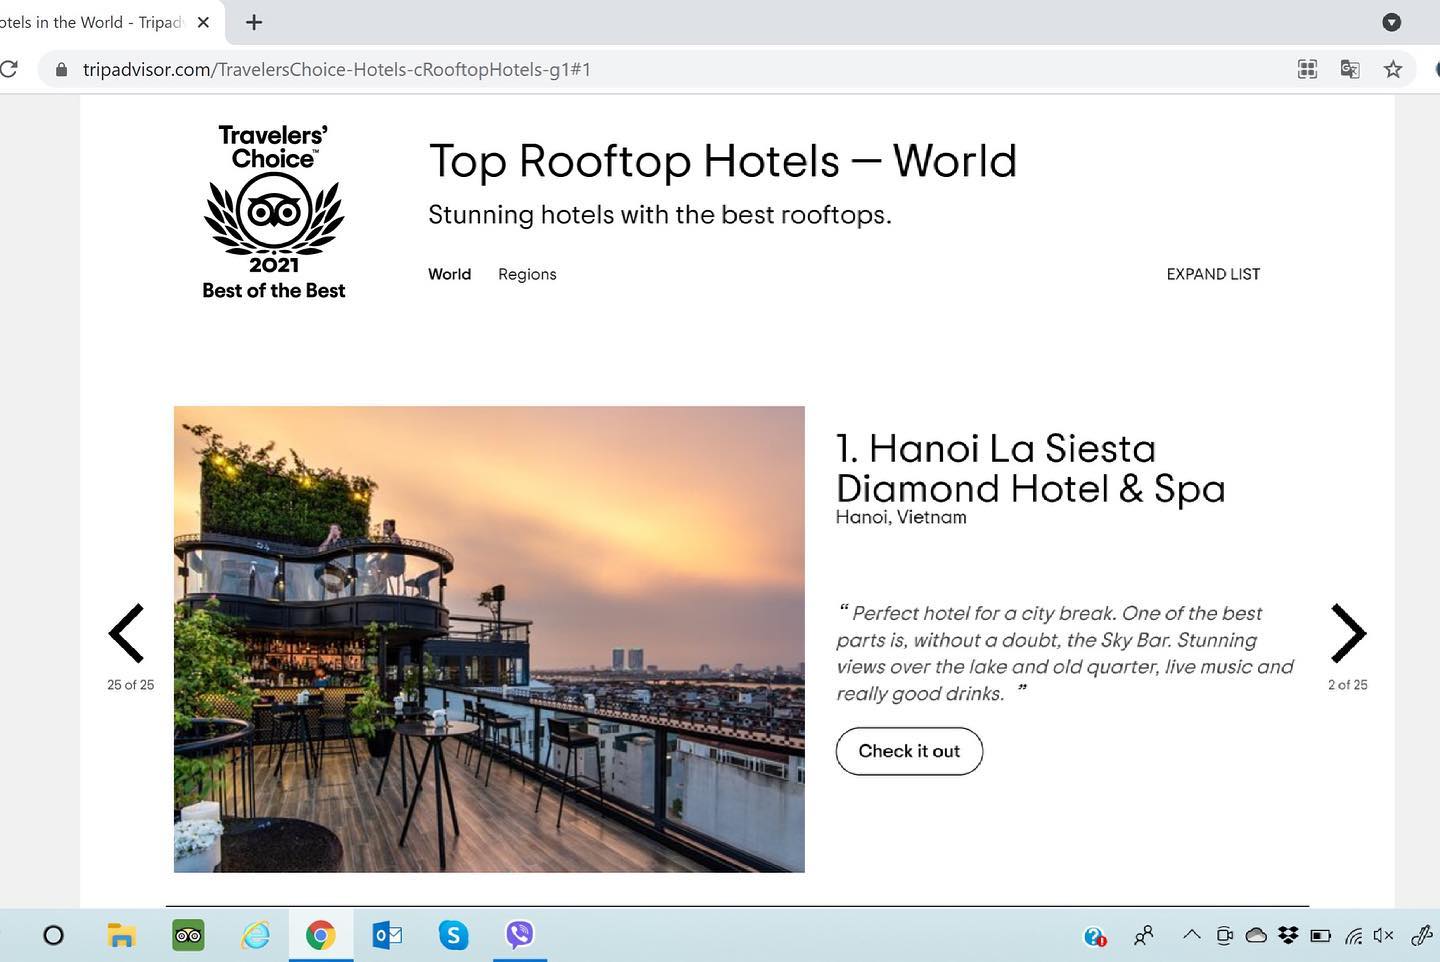Open OneDrive cloud icon in system tray
This screenshot has height=962, width=1440.
[x=1256, y=935]
